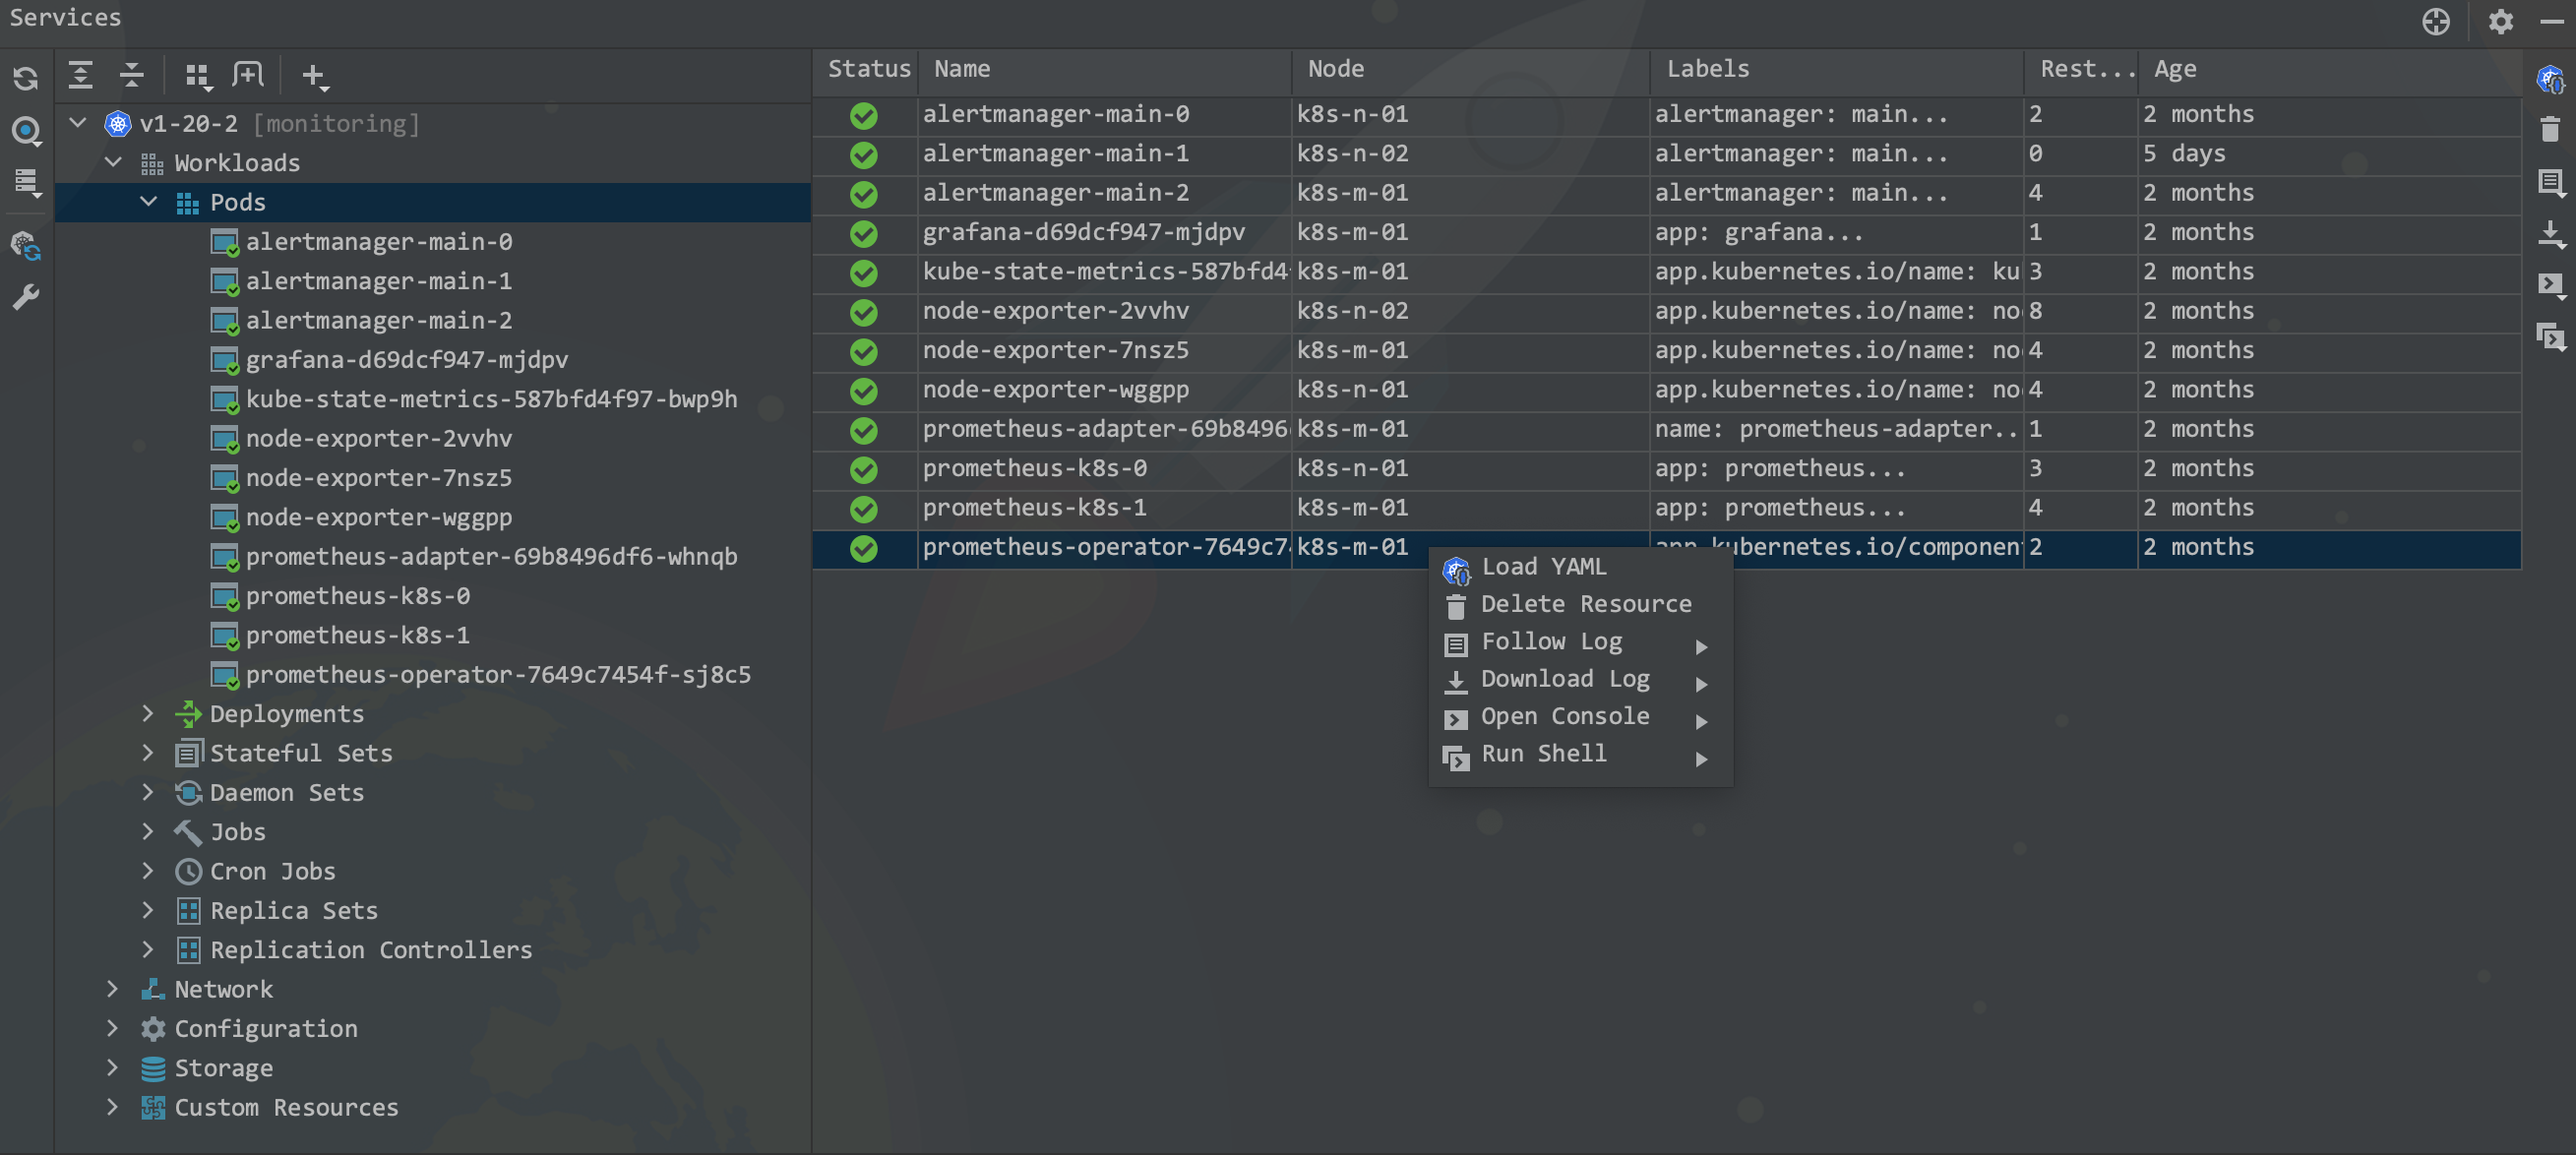This screenshot has width=2576, height=1155.
Task: Click the Expand All toolbar icon
Action: point(81,75)
